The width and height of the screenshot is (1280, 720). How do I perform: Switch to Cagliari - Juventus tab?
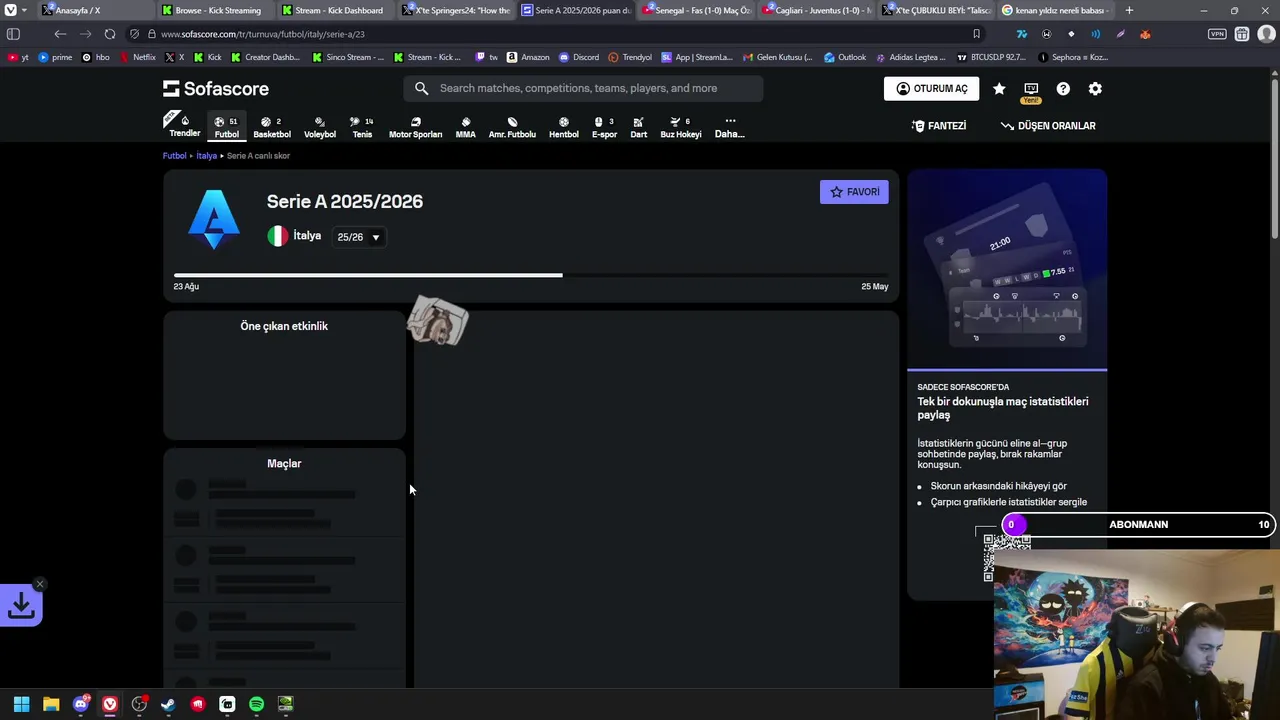tap(817, 10)
